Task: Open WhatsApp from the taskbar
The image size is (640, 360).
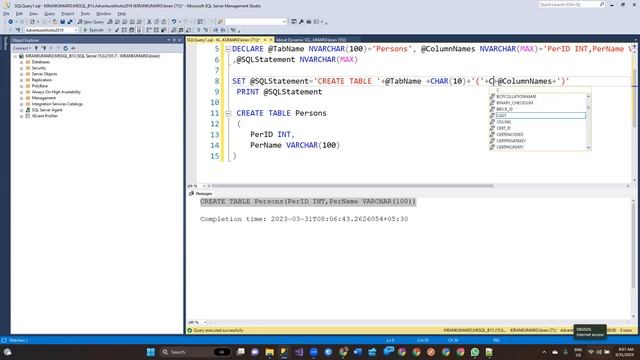Action: [x=475, y=352]
